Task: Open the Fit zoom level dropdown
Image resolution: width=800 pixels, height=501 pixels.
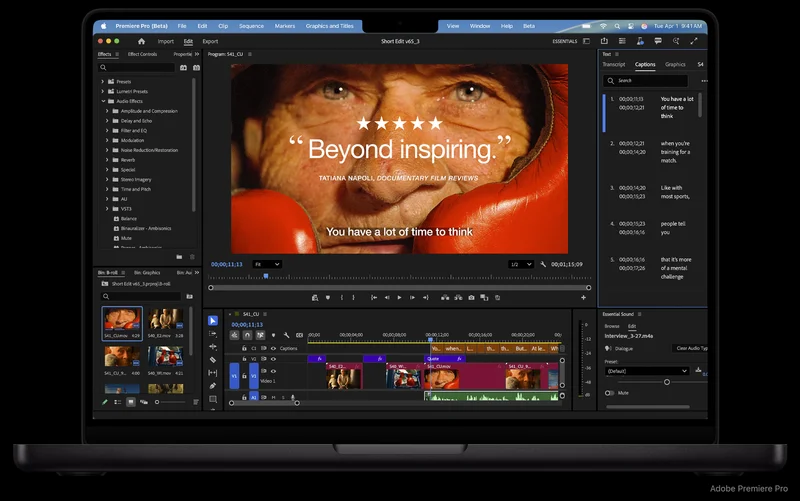Action: point(267,264)
